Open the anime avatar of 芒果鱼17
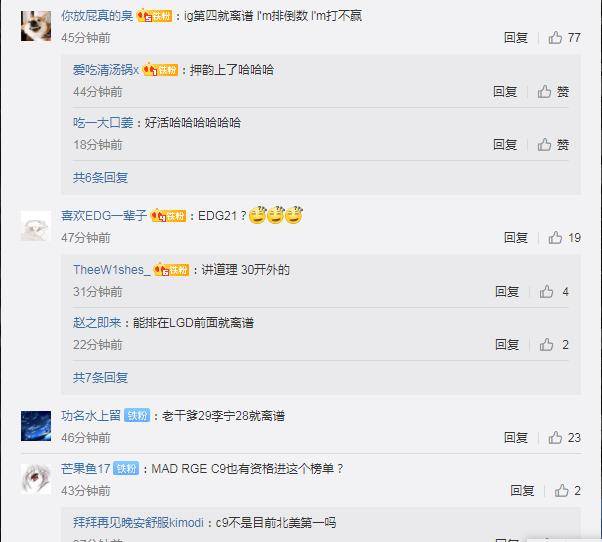Screen dimensions: 602x542 36,479
